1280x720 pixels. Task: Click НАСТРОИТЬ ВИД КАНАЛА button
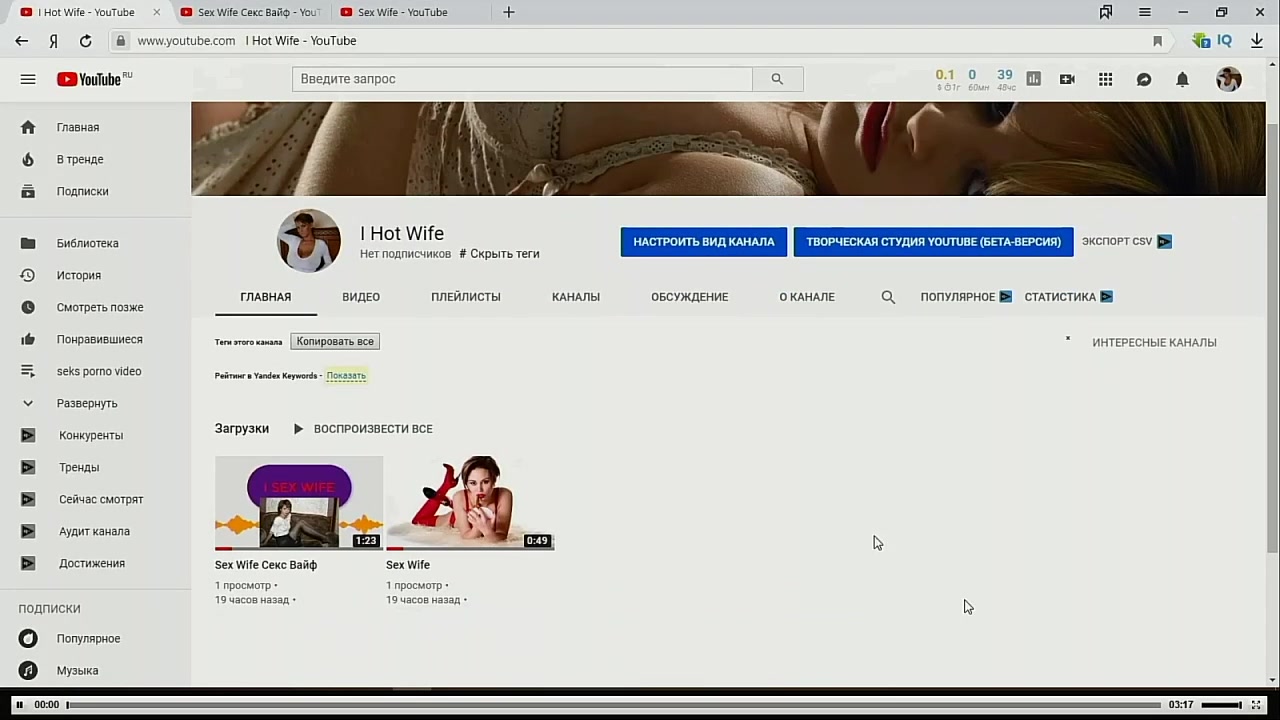(x=704, y=242)
